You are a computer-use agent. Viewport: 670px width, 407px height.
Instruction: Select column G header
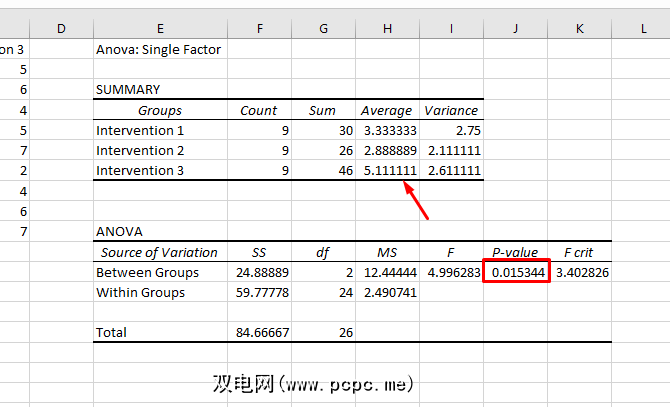tap(323, 29)
